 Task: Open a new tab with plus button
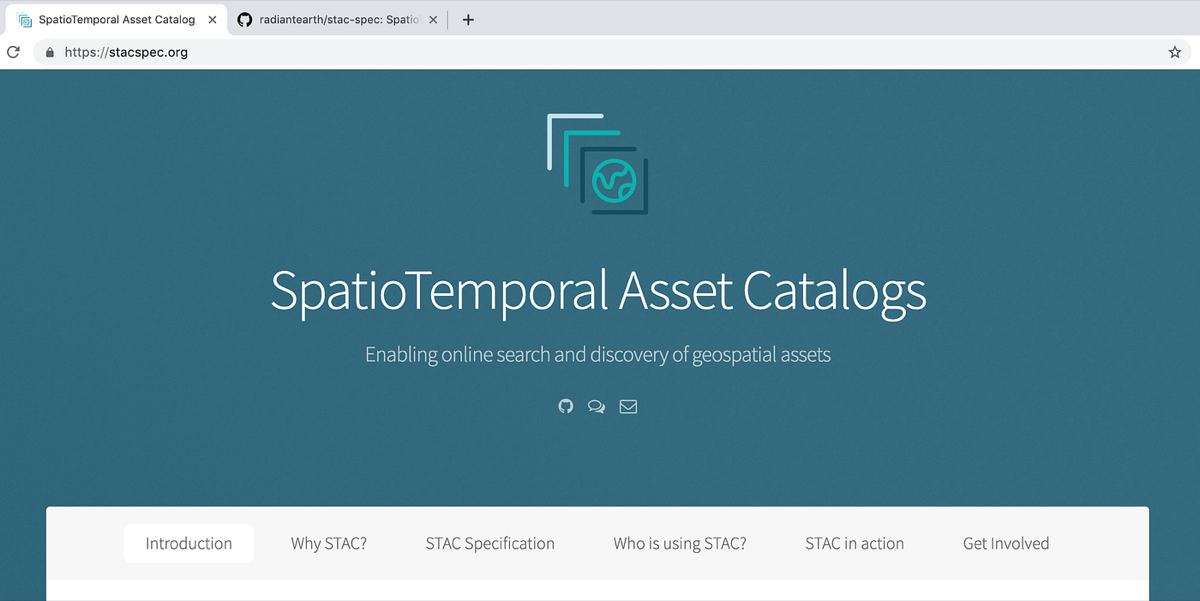pyautogui.click(x=468, y=19)
